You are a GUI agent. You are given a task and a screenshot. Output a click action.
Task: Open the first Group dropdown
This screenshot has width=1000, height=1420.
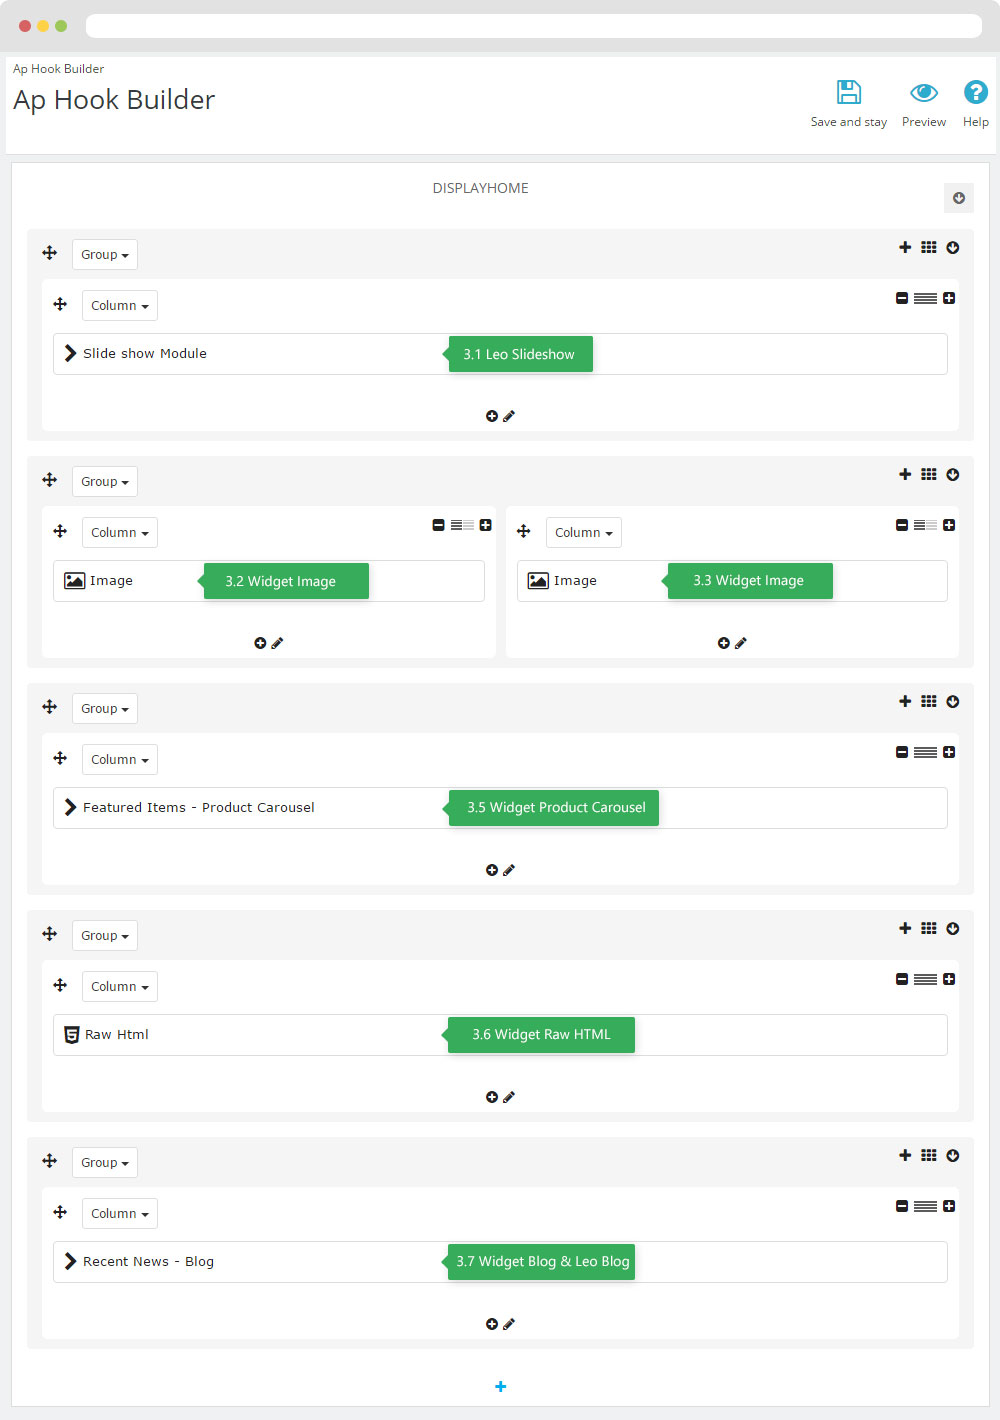(x=105, y=255)
